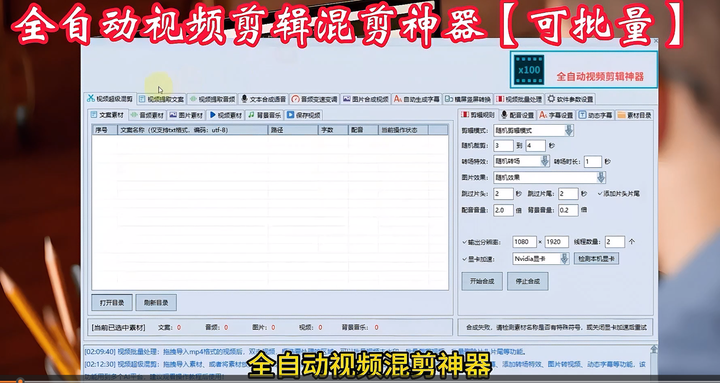Click the x100 film logo icon
This screenshot has width=720, height=383.
529,70
